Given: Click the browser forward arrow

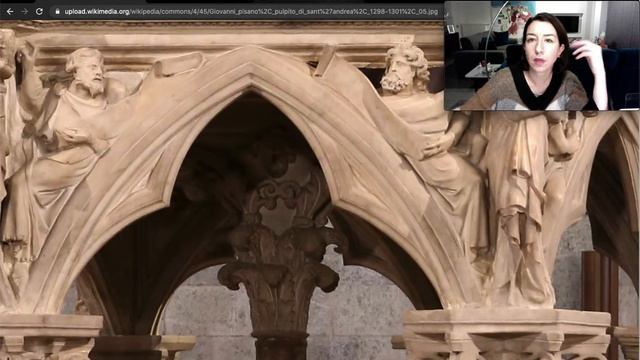Looking at the screenshot, I should [24, 12].
